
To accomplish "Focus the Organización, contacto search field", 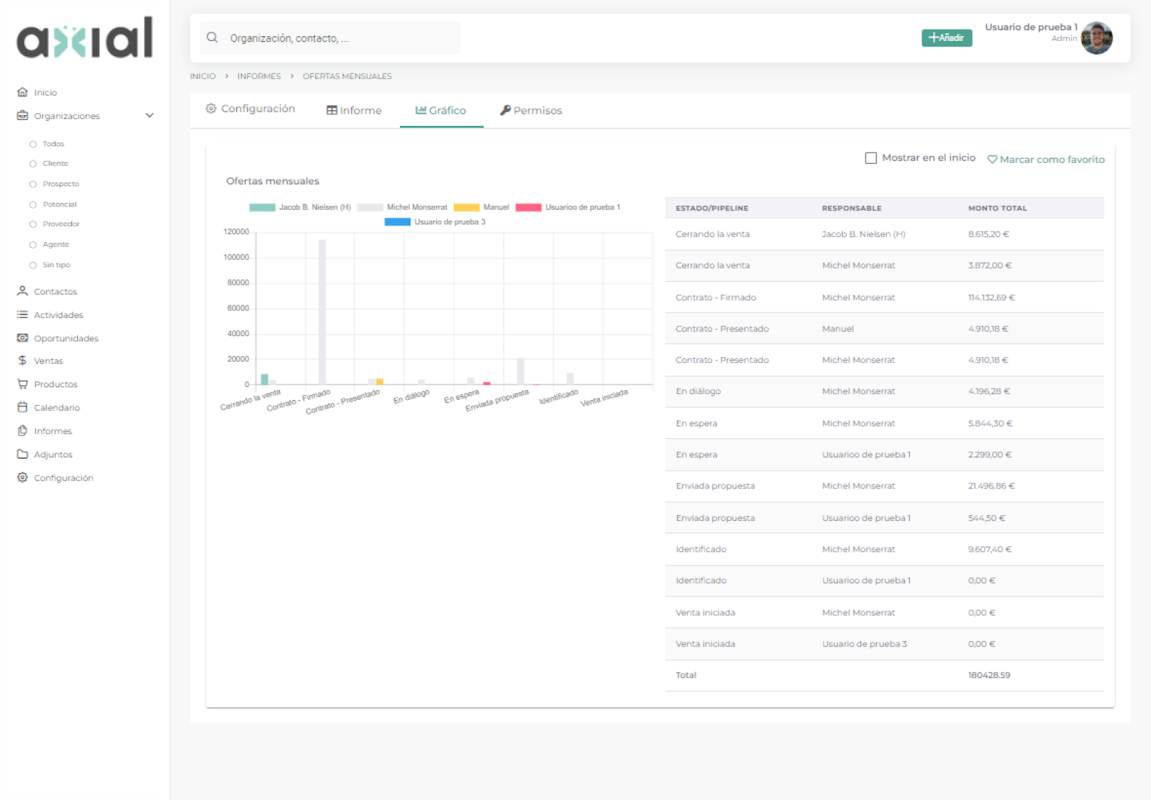I will tap(330, 38).
